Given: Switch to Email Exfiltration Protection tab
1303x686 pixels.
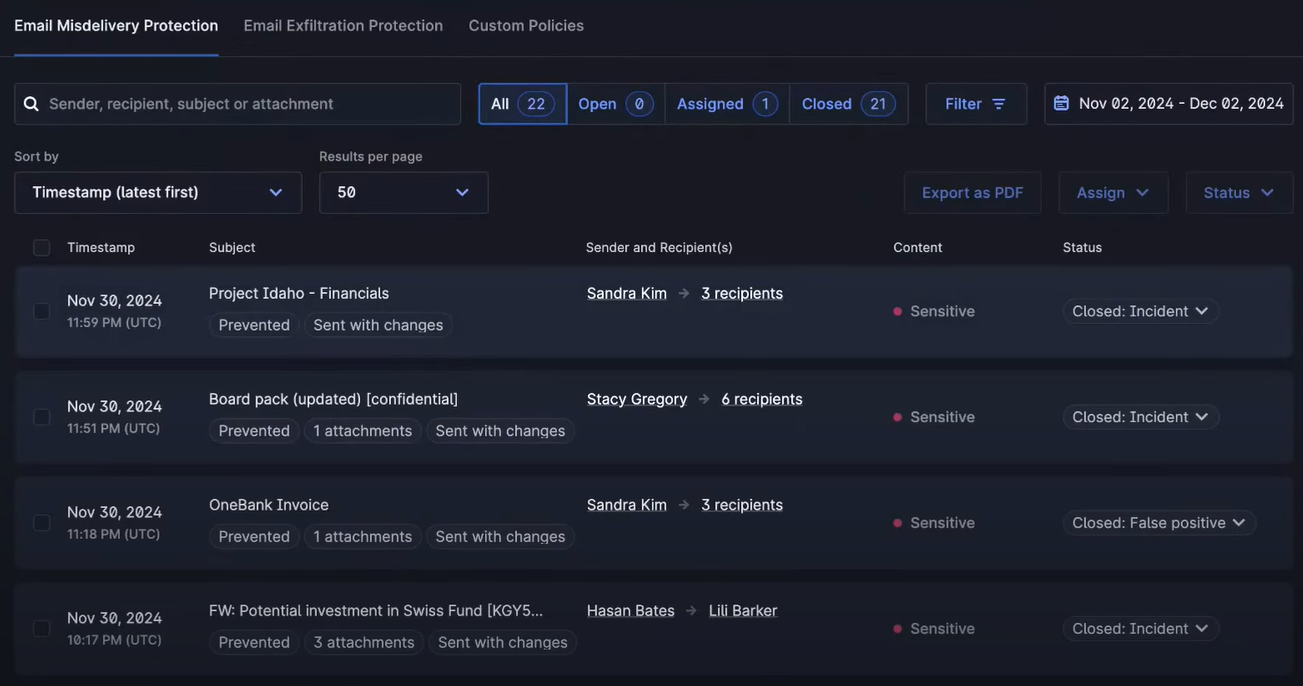Looking at the screenshot, I should click(x=343, y=26).
